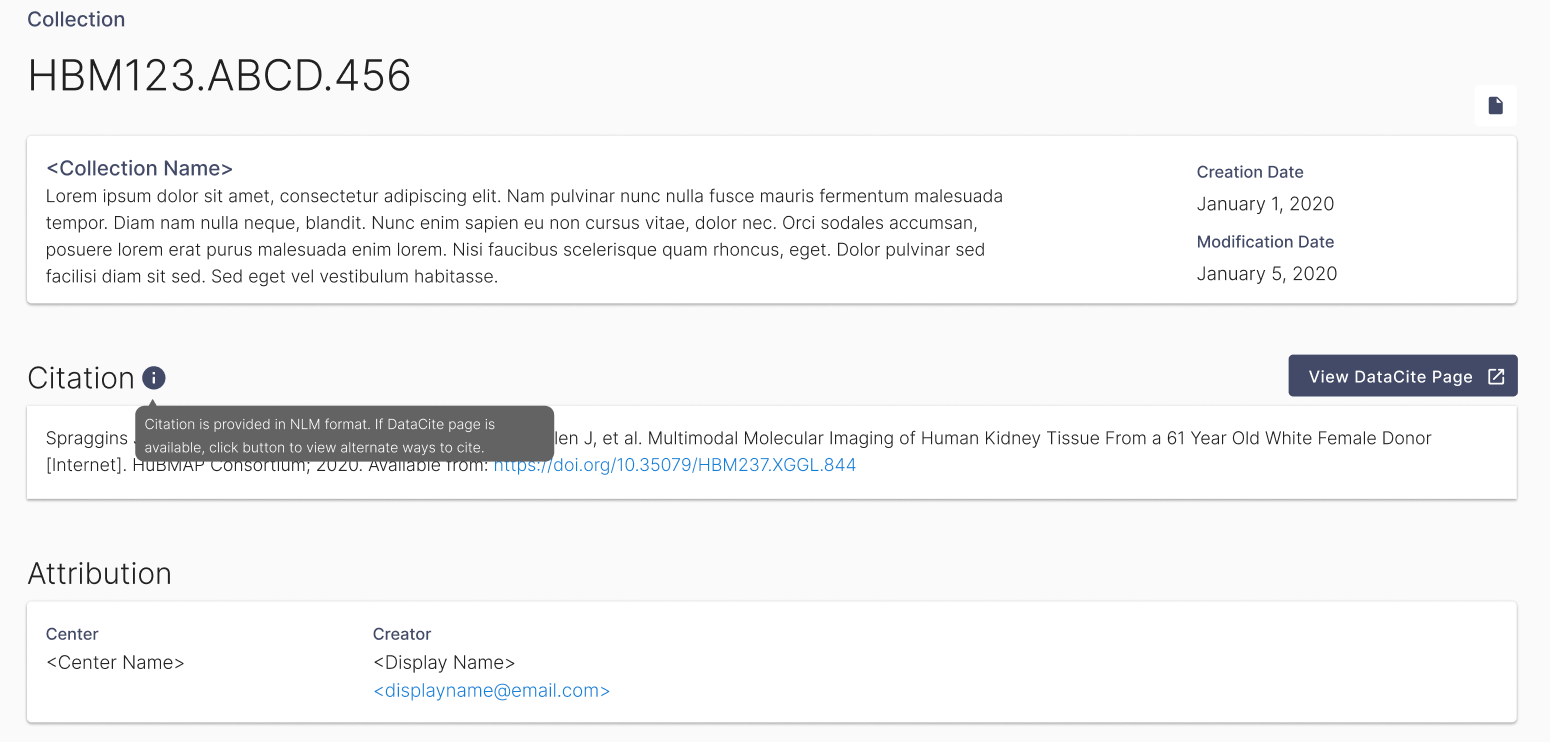
Task: Select the Attribution section header
Action: 99,573
